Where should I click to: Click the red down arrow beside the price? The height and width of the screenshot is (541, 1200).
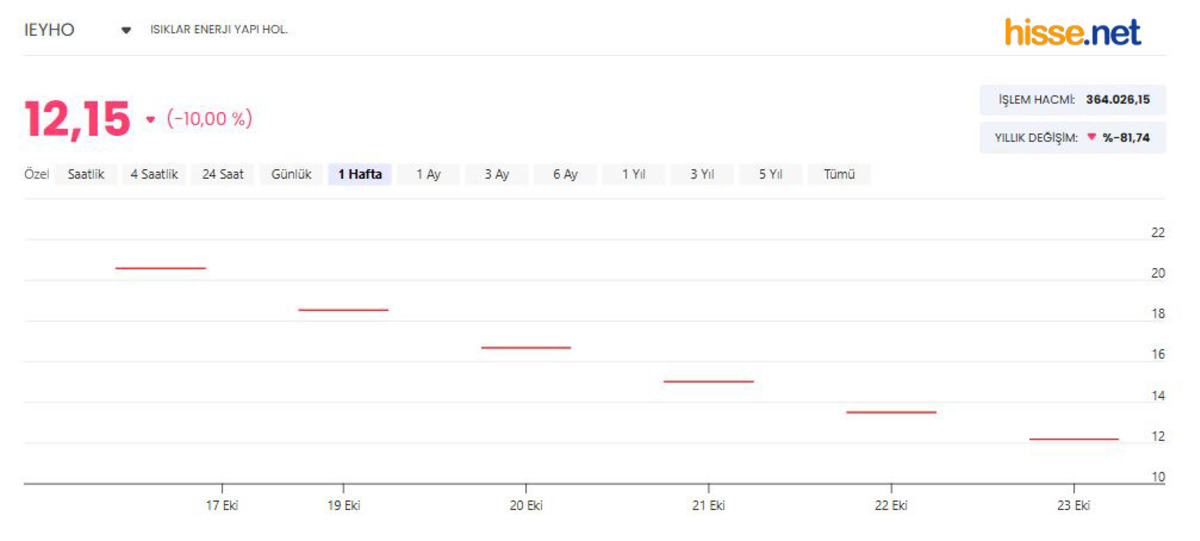pyautogui.click(x=151, y=120)
